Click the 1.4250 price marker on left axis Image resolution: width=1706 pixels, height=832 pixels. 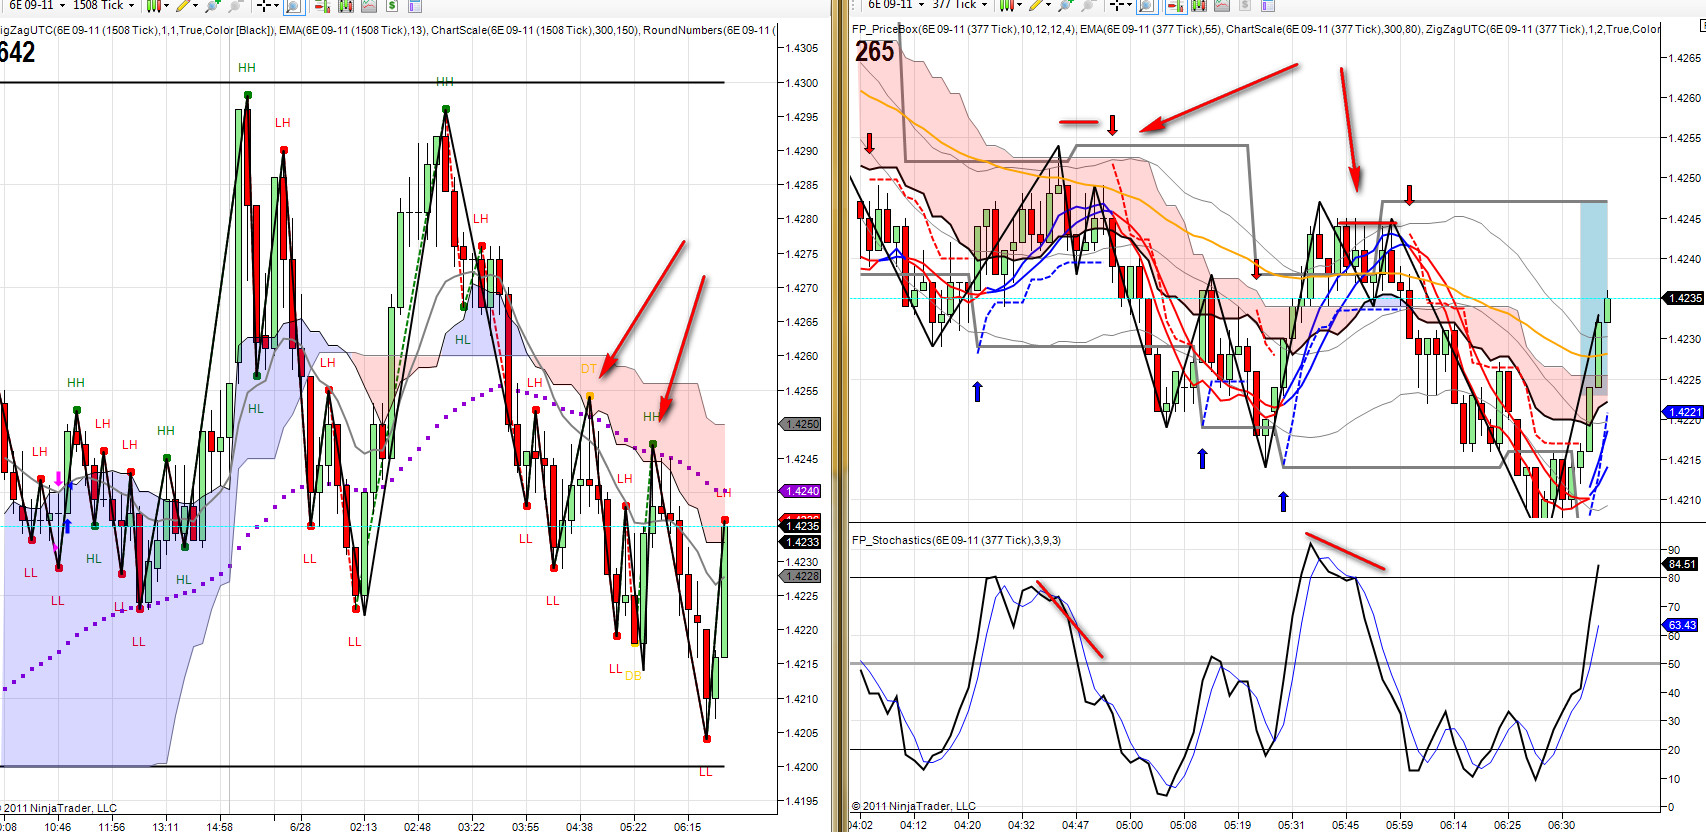click(x=801, y=424)
